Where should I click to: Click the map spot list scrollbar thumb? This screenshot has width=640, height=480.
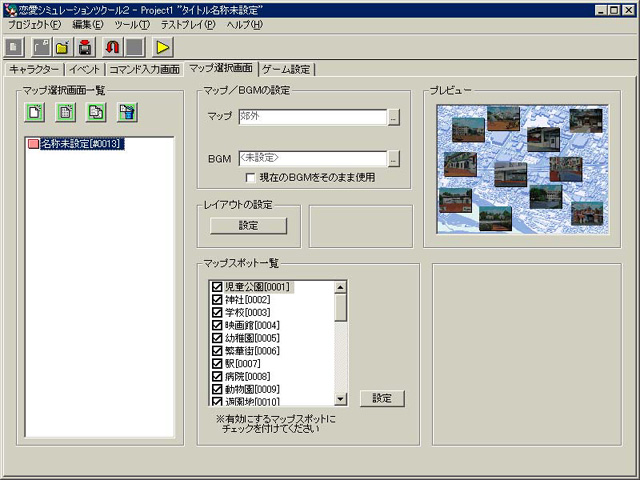340,307
